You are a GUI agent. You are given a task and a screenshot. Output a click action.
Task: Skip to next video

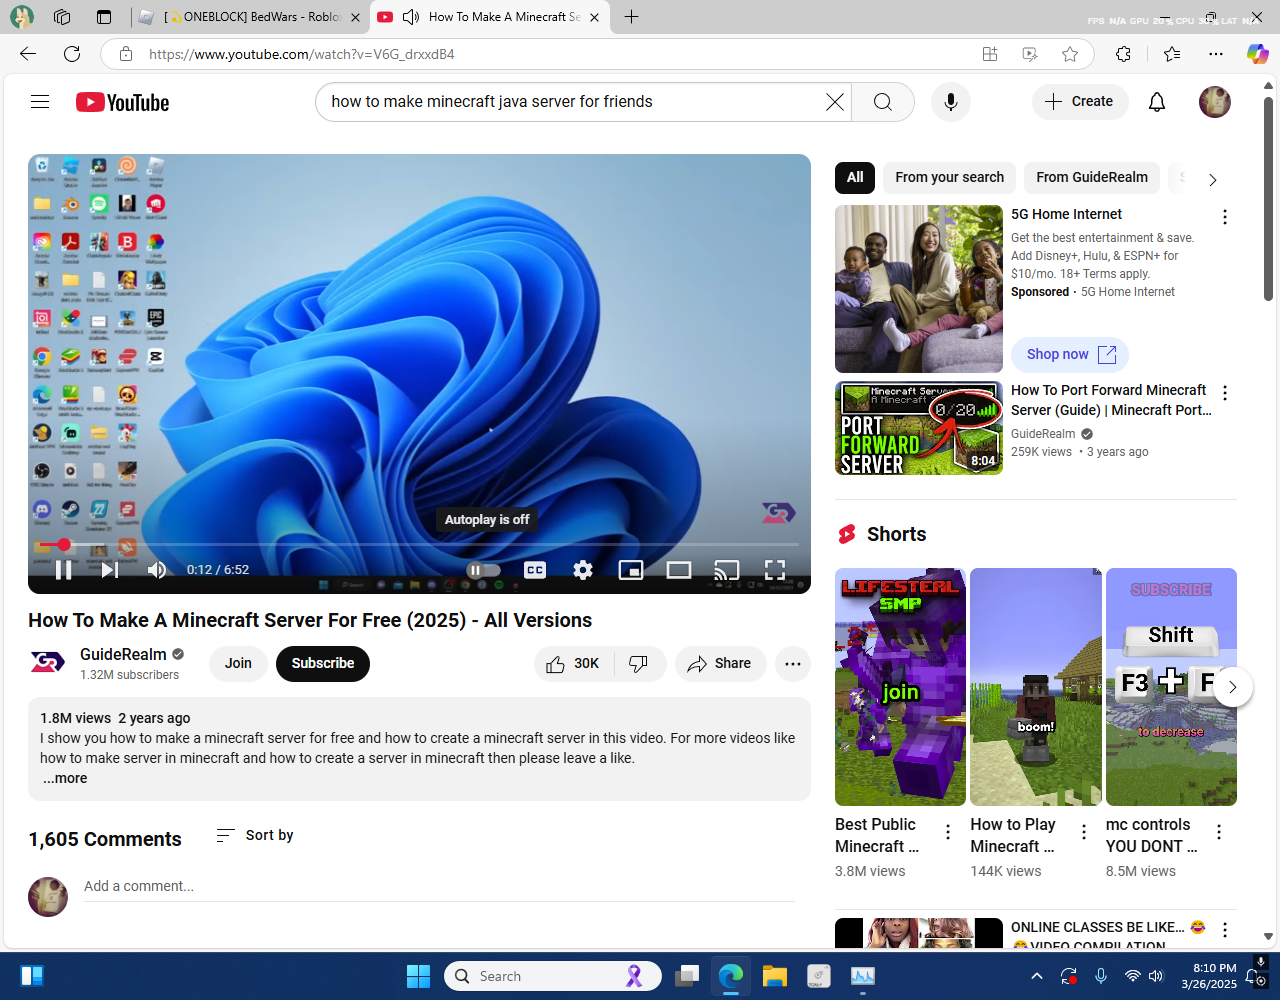(x=110, y=570)
